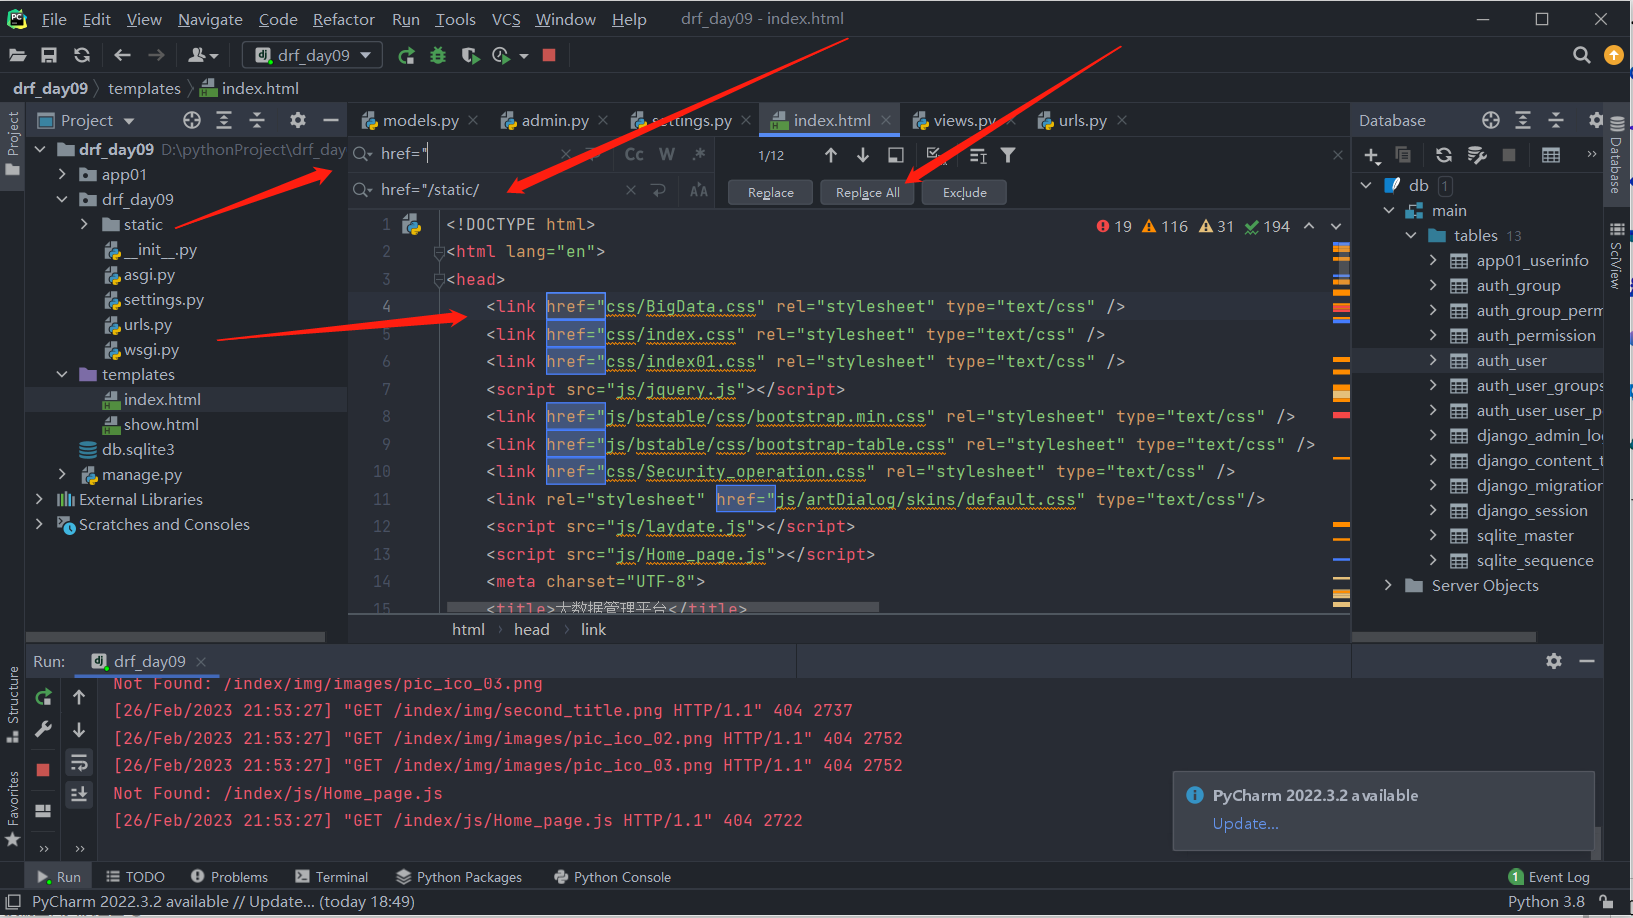Toggle Preserve Case in replace bar

[699, 190]
